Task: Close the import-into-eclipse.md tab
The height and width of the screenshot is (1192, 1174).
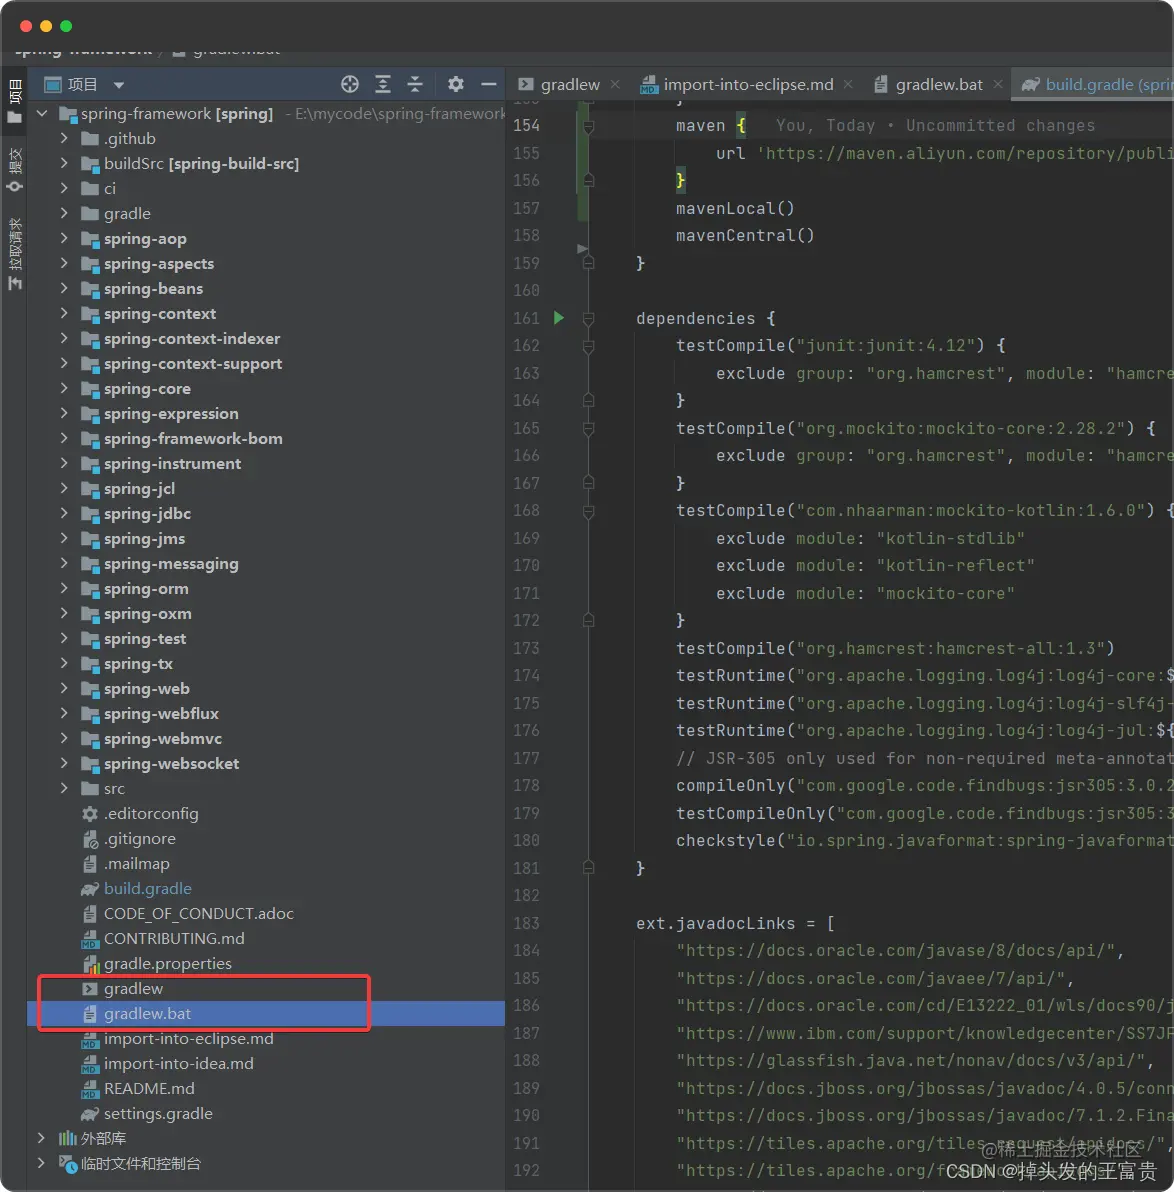Action: (848, 84)
